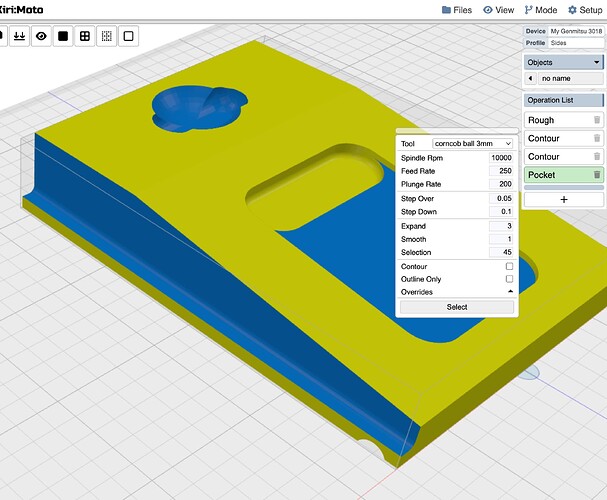607x500 pixels.
Task: Toggle the eye visibility icon
Action: coord(41,36)
